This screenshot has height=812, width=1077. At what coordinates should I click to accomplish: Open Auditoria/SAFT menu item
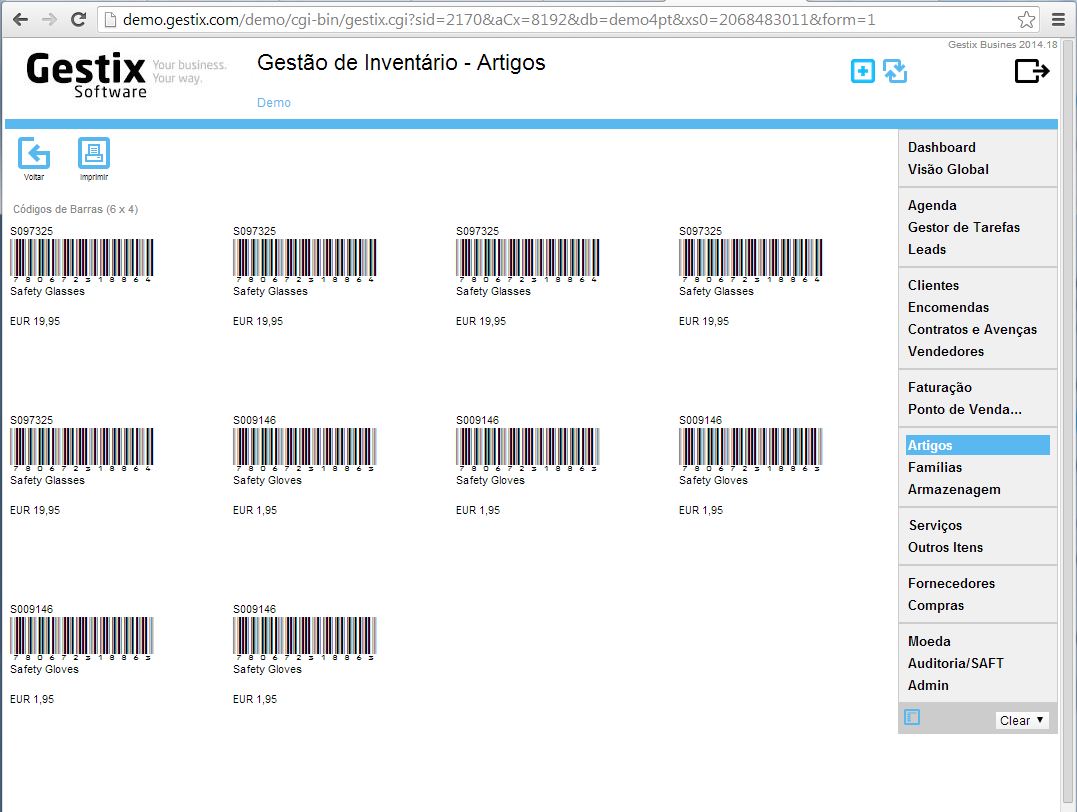click(x=955, y=663)
